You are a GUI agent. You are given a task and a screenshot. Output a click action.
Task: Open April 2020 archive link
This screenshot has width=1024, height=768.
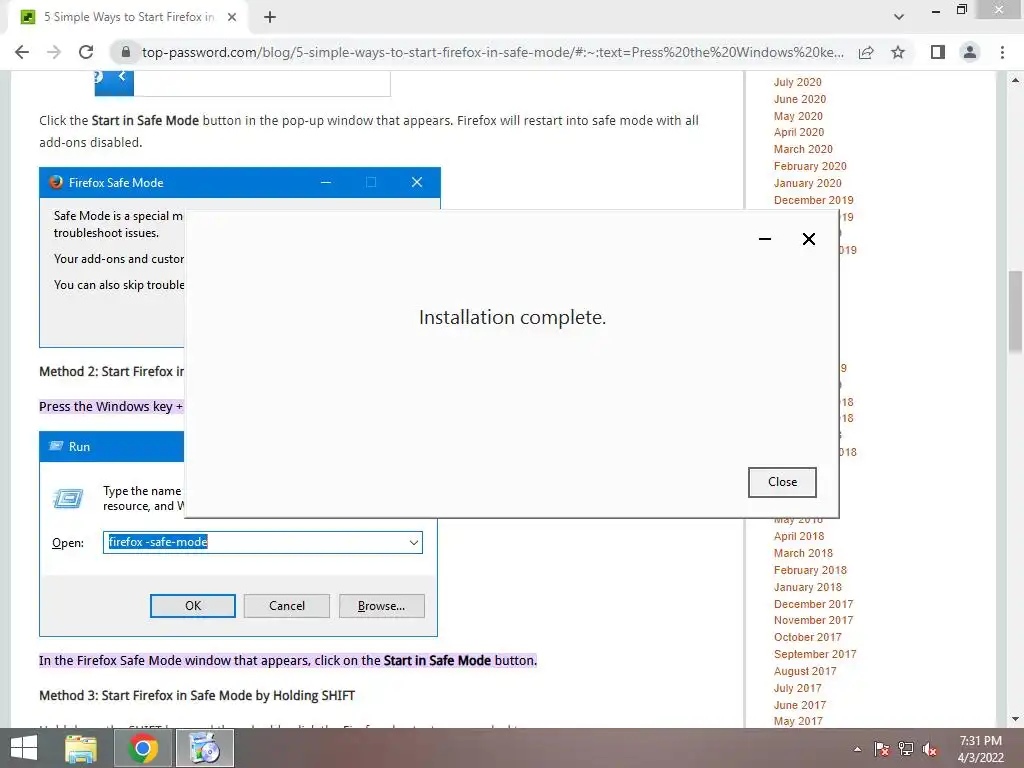pos(799,132)
